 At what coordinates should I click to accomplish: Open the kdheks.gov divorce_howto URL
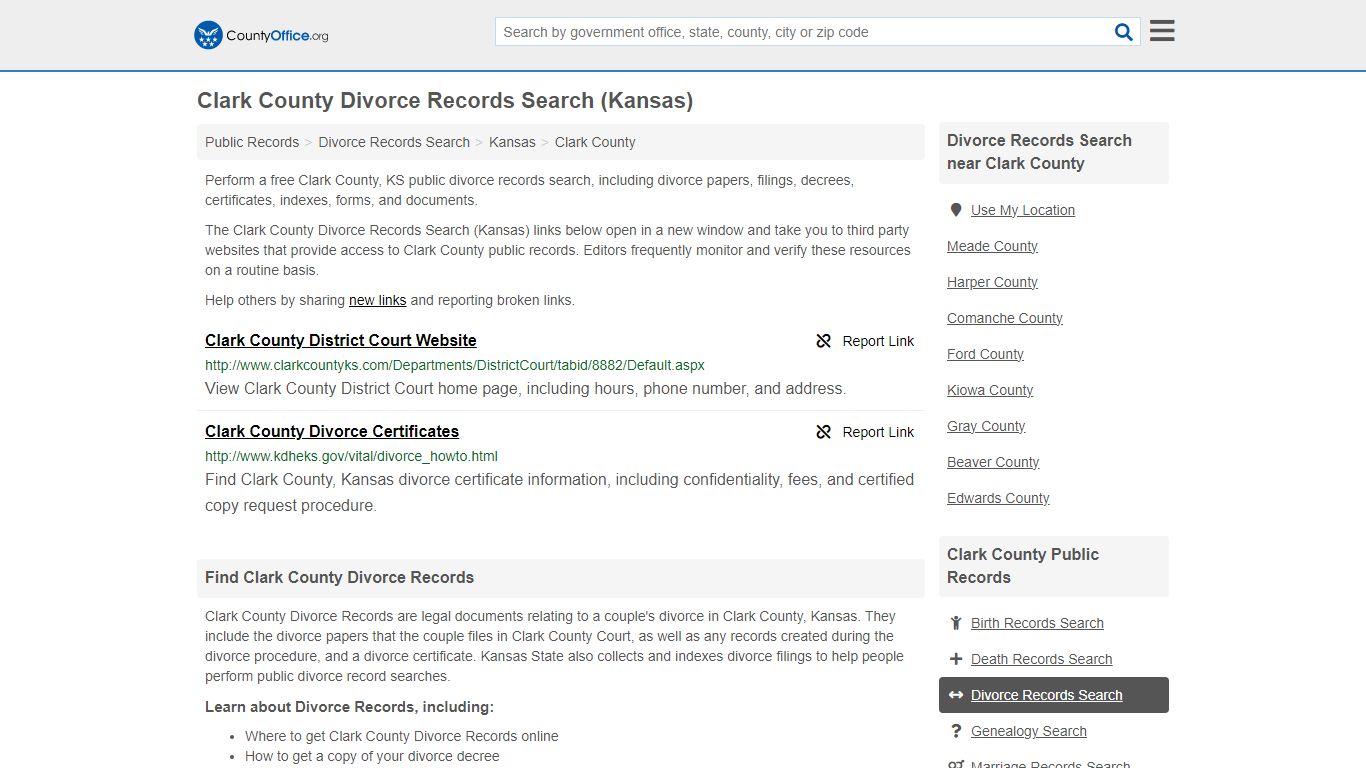351,456
